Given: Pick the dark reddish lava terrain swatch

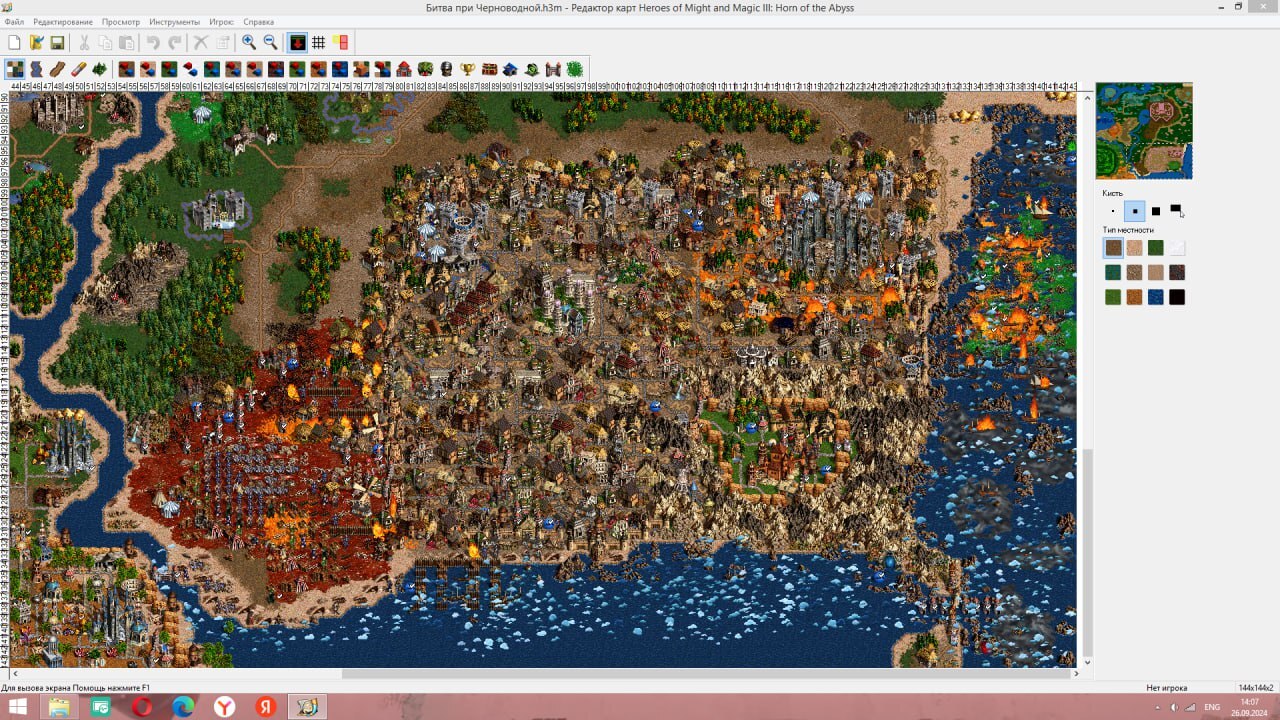Looking at the screenshot, I should 1177,272.
